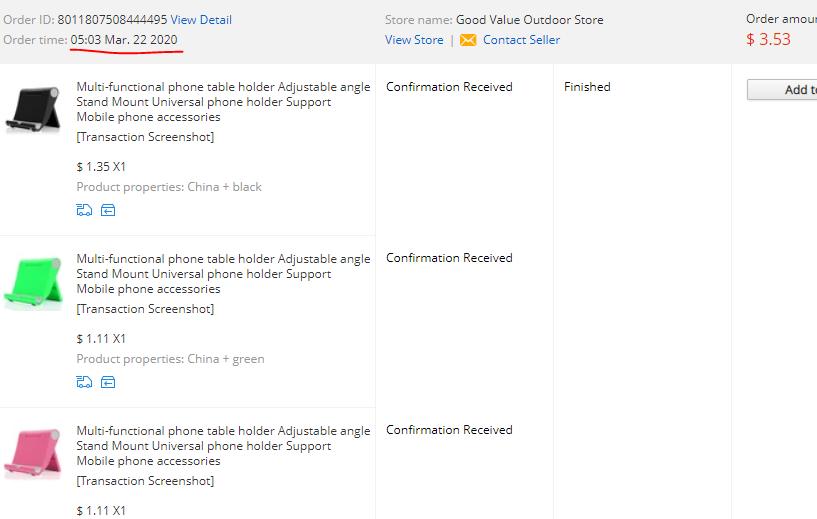Click the order ID number
This screenshot has width=817, height=519.
(x=112, y=19)
